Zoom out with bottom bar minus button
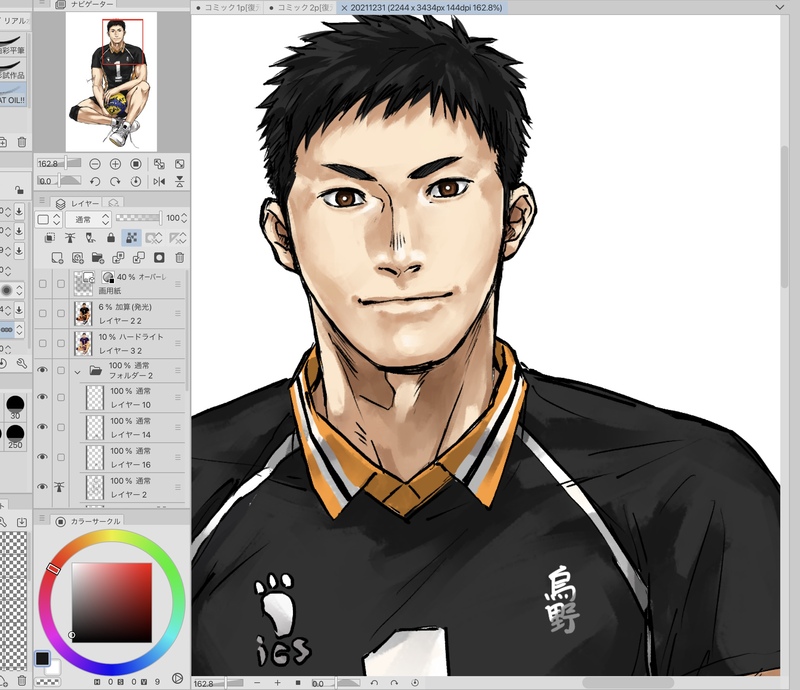The image size is (800, 690). click(257, 683)
